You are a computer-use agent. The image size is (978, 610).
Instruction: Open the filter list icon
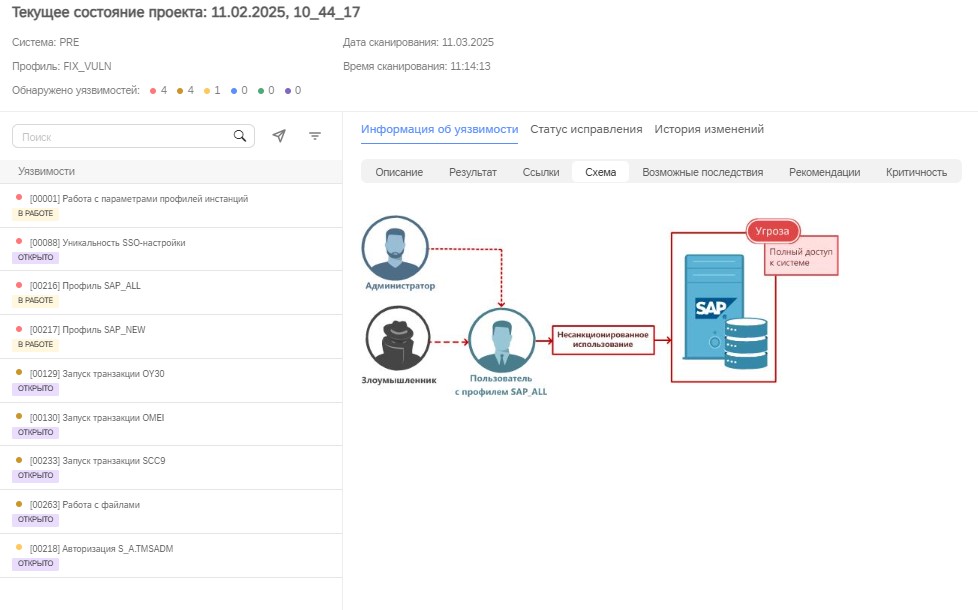[315, 136]
